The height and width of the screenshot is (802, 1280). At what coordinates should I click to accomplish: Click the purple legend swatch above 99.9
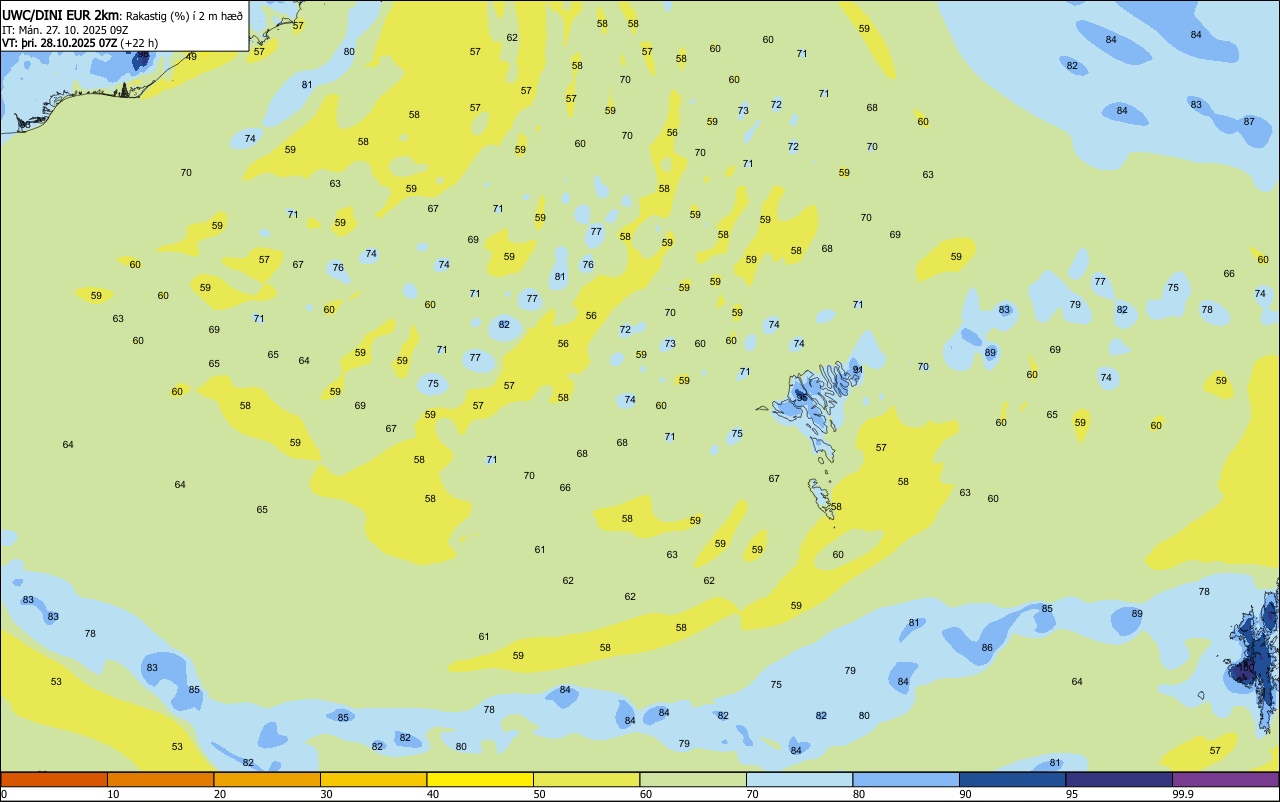click(1226, 779)
